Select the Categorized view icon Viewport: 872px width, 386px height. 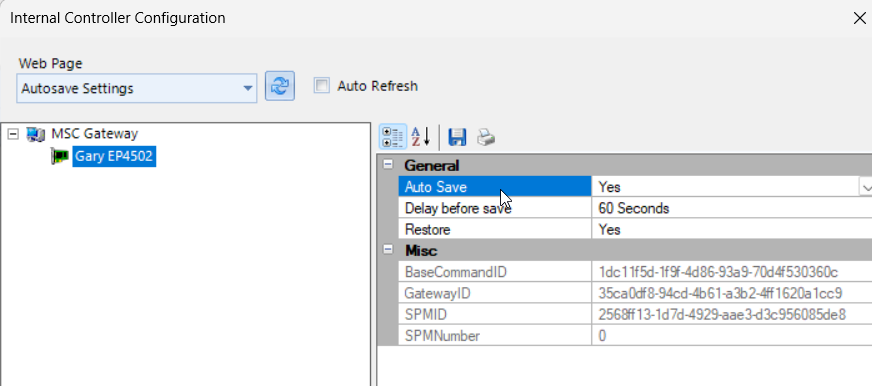pyautogui.click(x=393, y=136)
